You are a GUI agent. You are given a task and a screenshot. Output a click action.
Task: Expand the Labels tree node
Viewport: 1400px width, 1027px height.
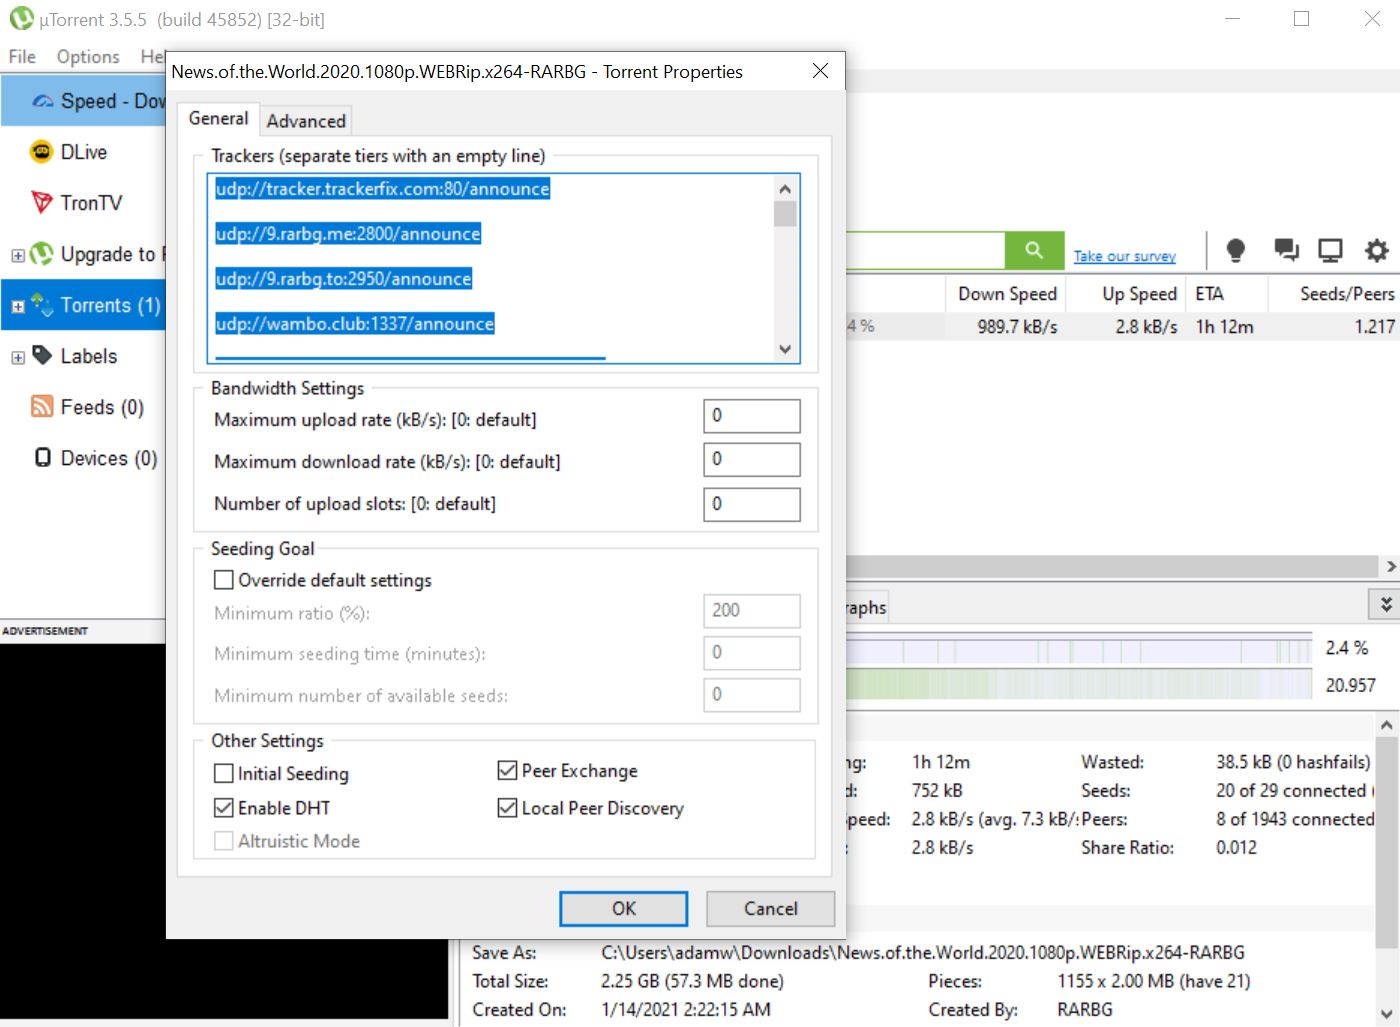(x=17, y=357)
